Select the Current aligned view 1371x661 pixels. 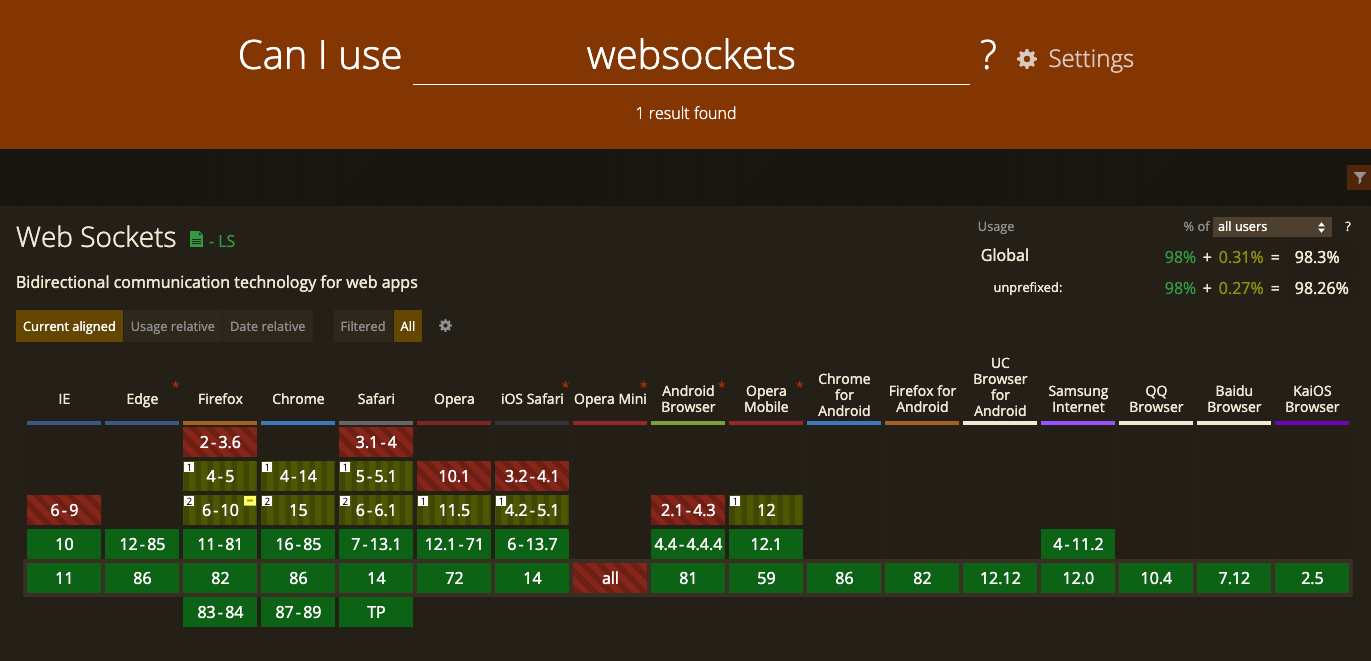[x=70, y=326]
